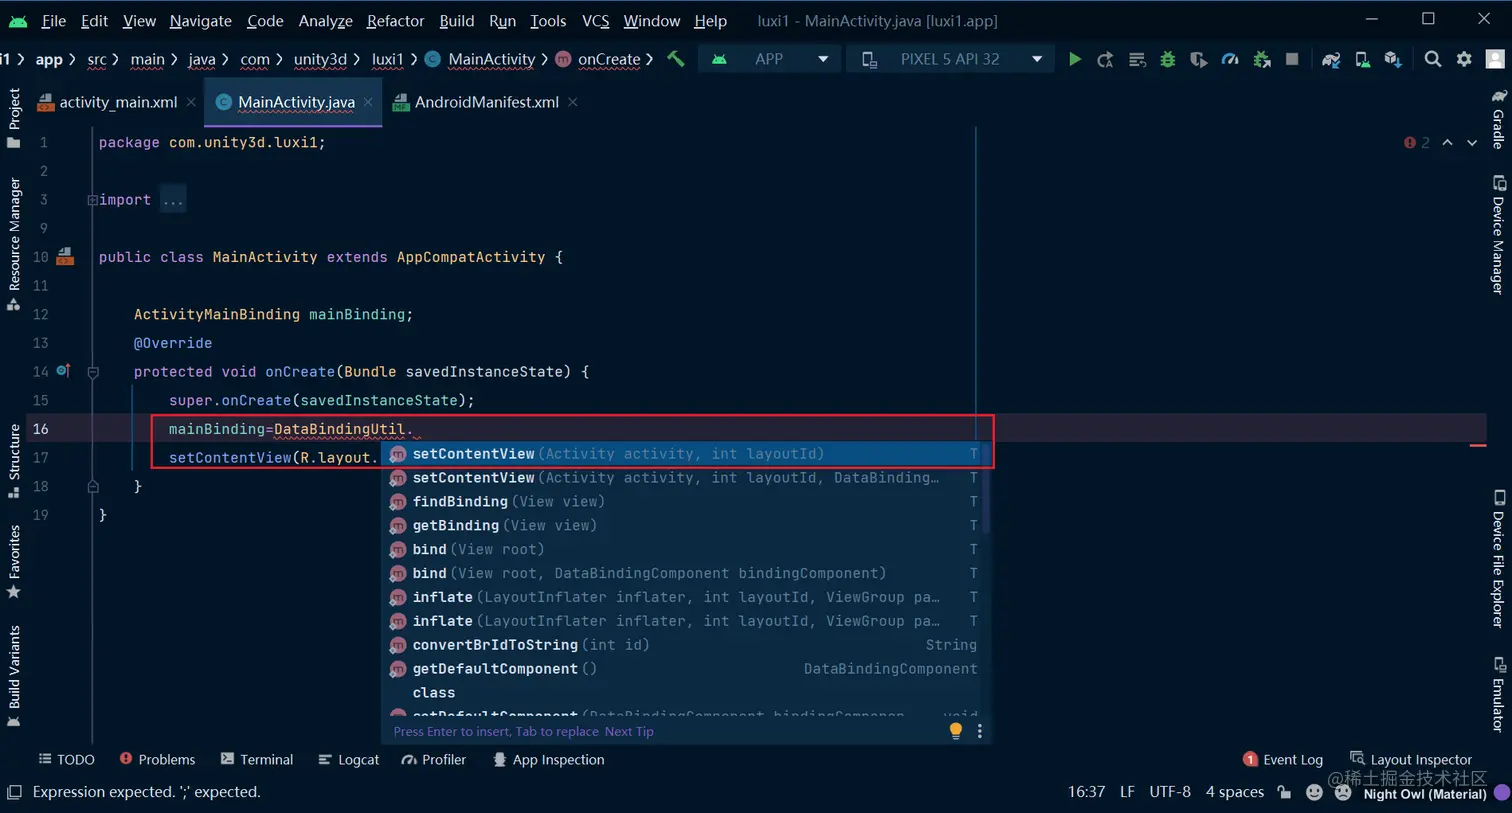Screen dimensions: 1512x813
Task: Open the App Inspection tool window
Action: pyautogui.click(x=548, y=759)
